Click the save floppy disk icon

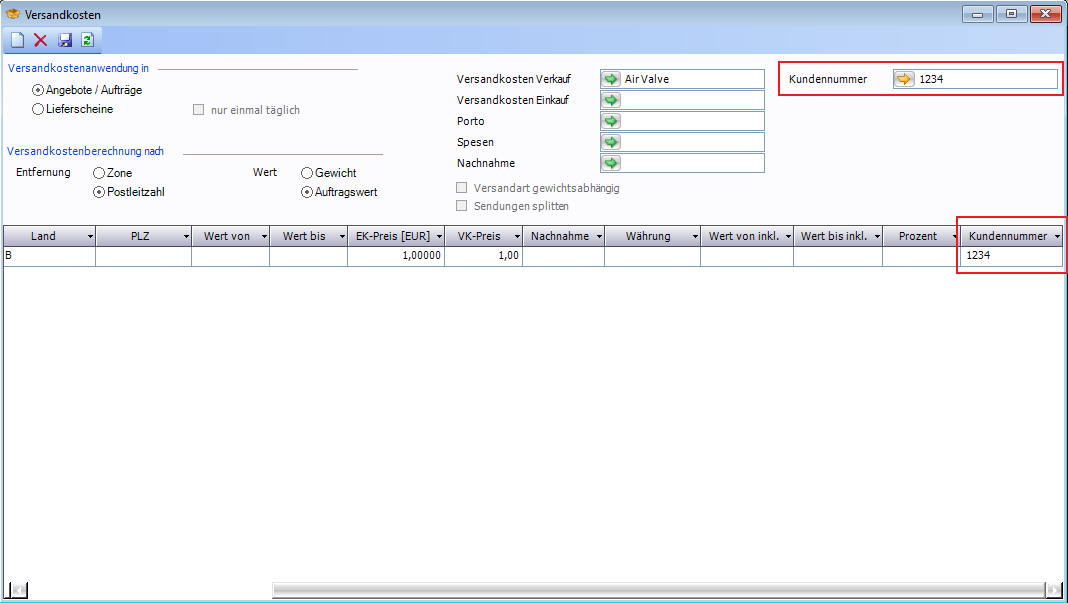(x=65, y=40)
